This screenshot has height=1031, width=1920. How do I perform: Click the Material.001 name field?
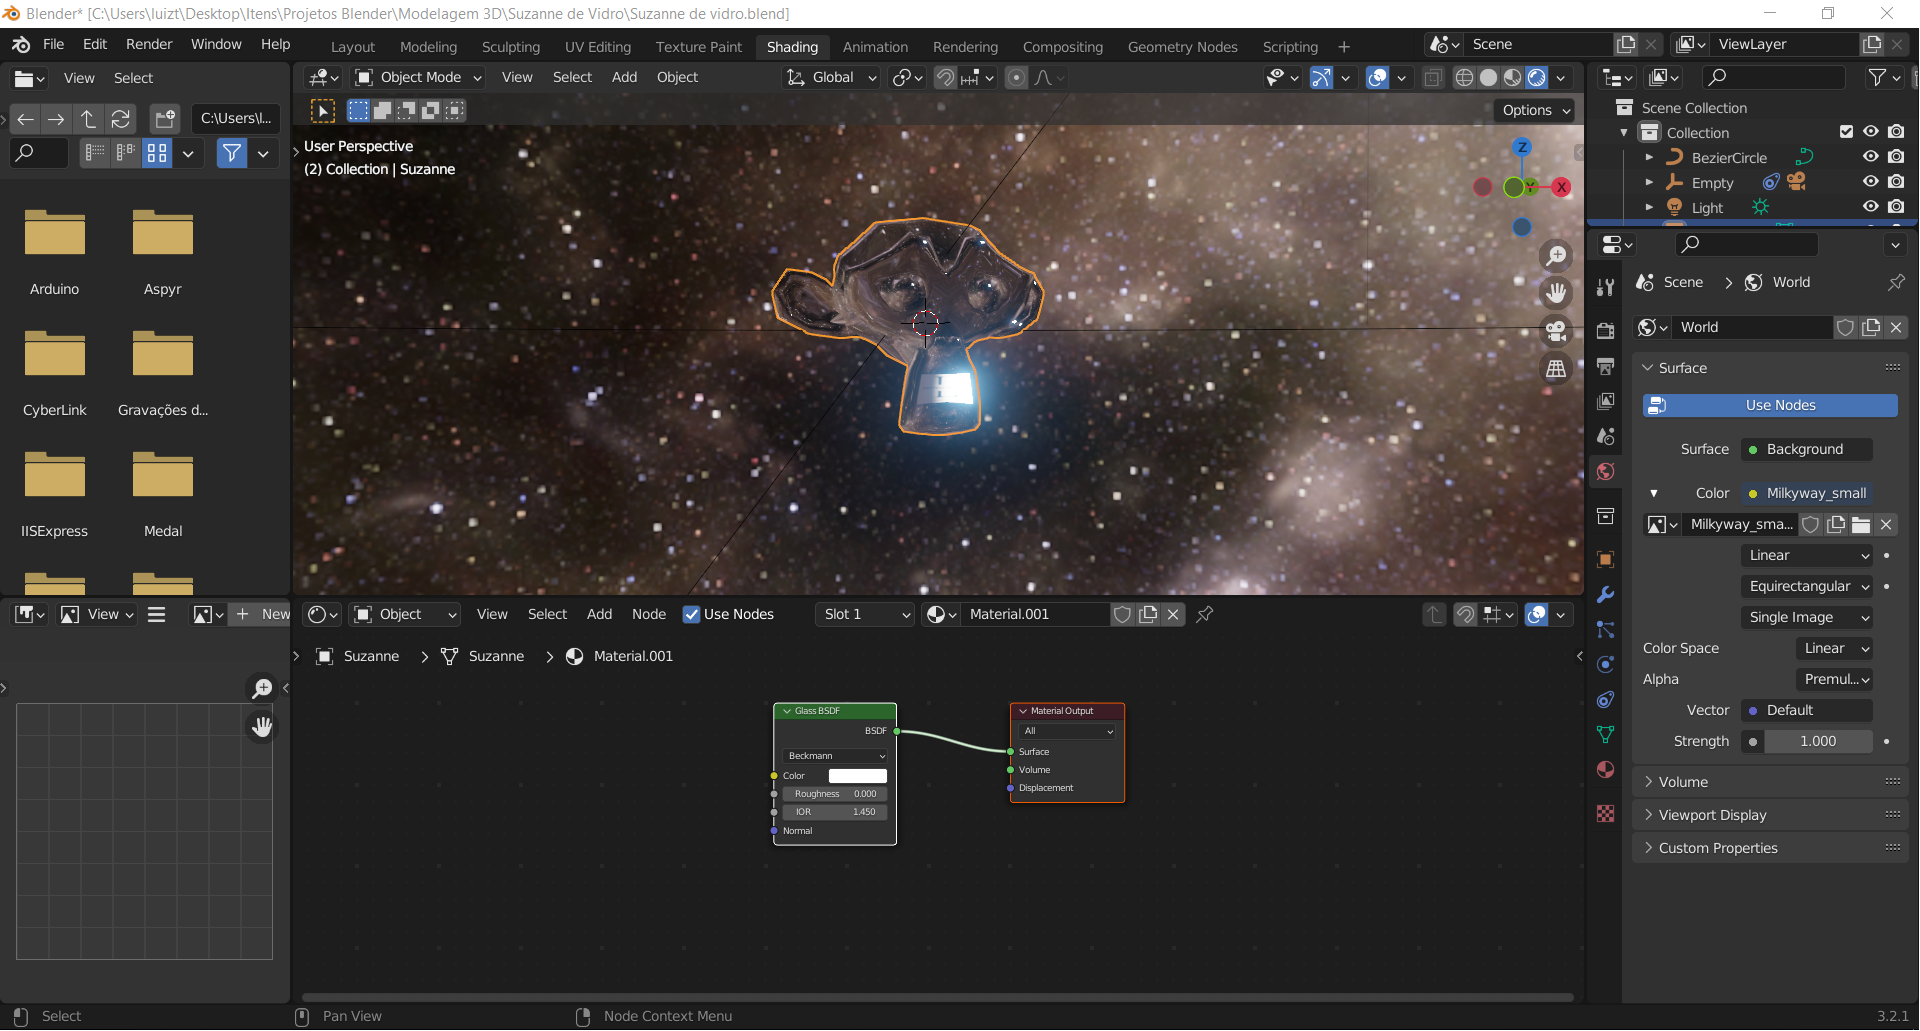[x=1035, y=615]
